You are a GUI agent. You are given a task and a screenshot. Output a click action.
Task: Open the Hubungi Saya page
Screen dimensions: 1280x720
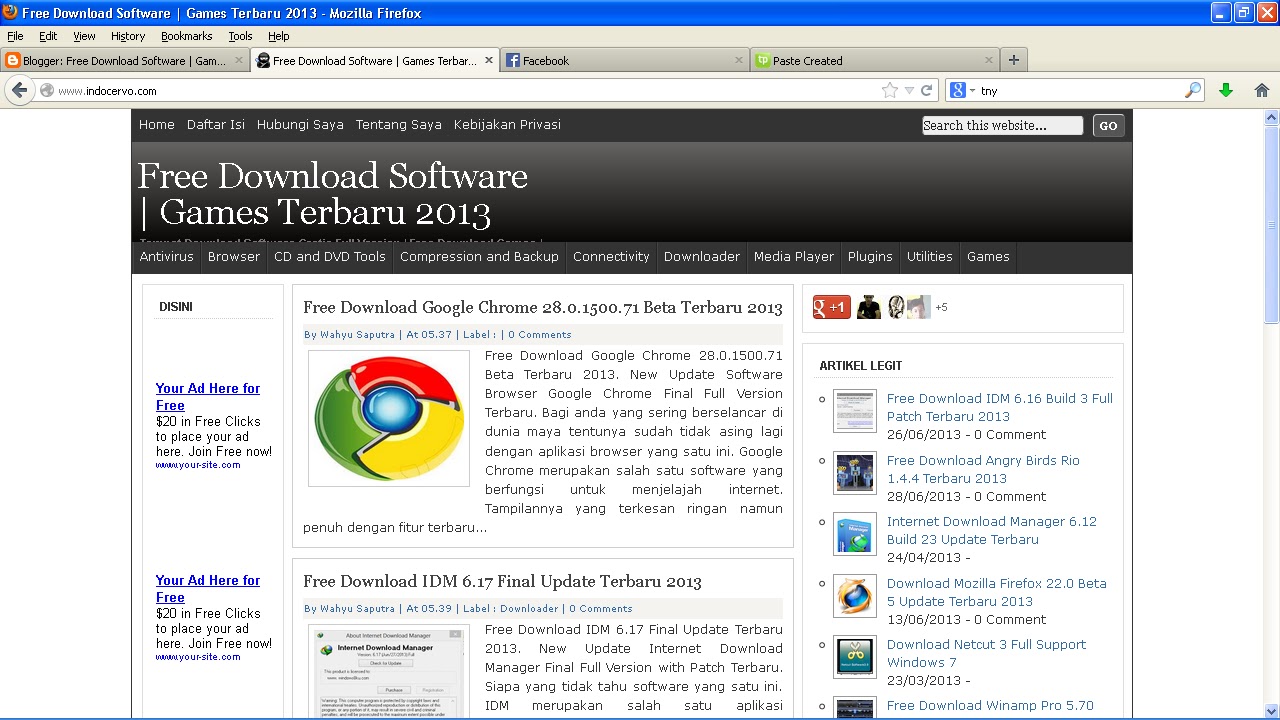pyautogui.click(x=300, y=125)
